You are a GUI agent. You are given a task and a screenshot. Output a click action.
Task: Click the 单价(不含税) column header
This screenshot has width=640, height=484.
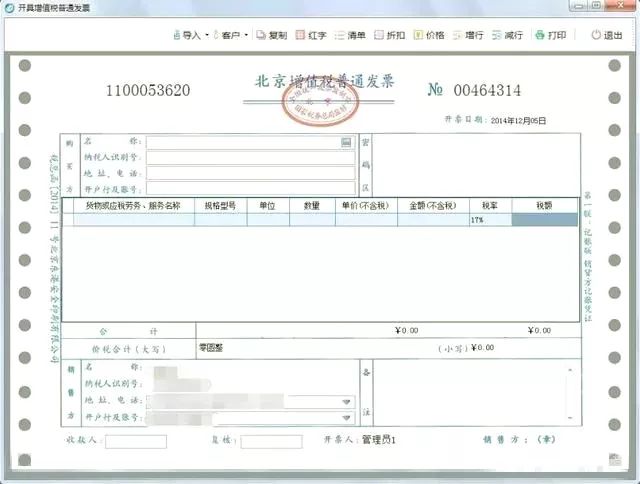(x=366, y=206)
